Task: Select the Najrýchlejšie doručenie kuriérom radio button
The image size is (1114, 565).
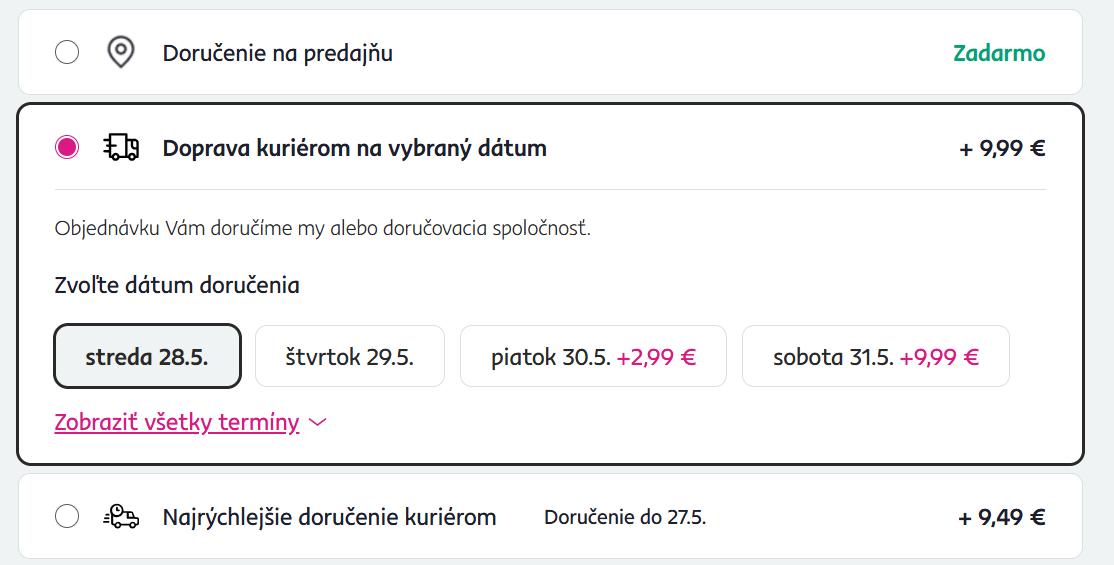Action: [x=67, y=517]
